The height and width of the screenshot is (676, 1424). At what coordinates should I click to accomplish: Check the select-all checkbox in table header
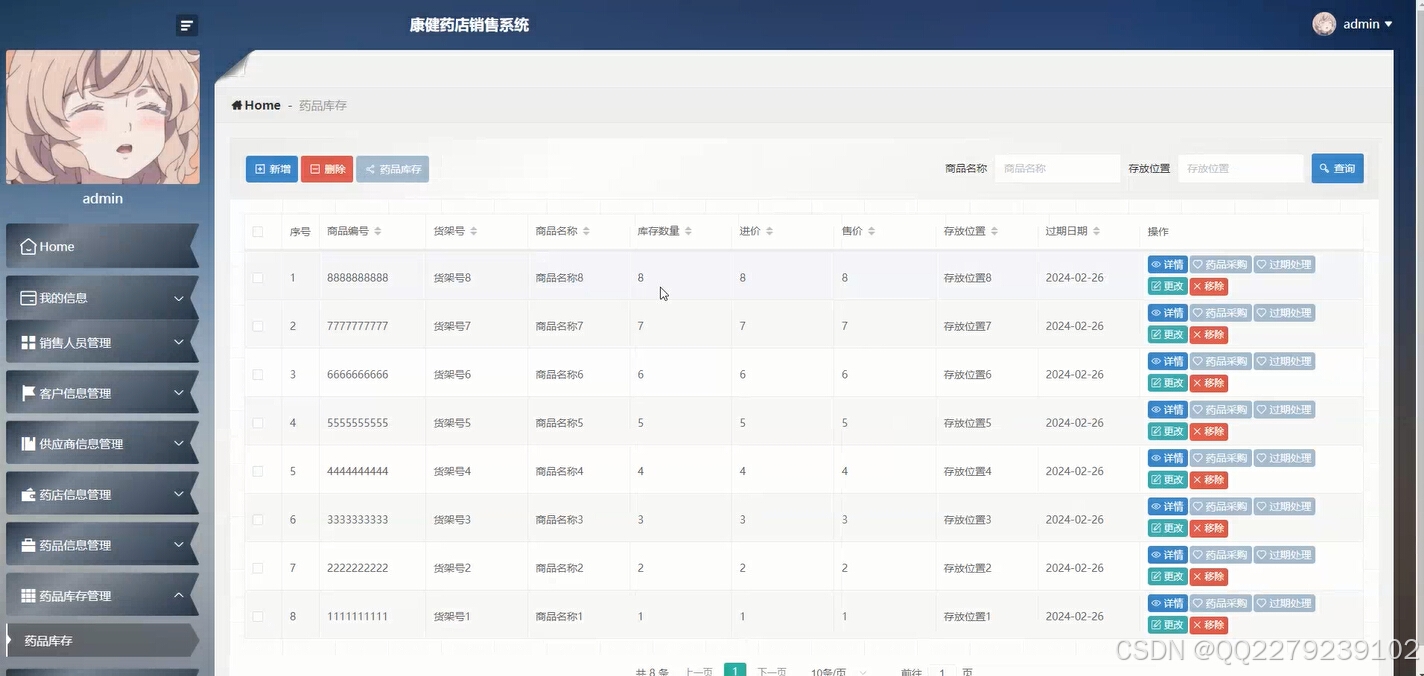(258, 230)
